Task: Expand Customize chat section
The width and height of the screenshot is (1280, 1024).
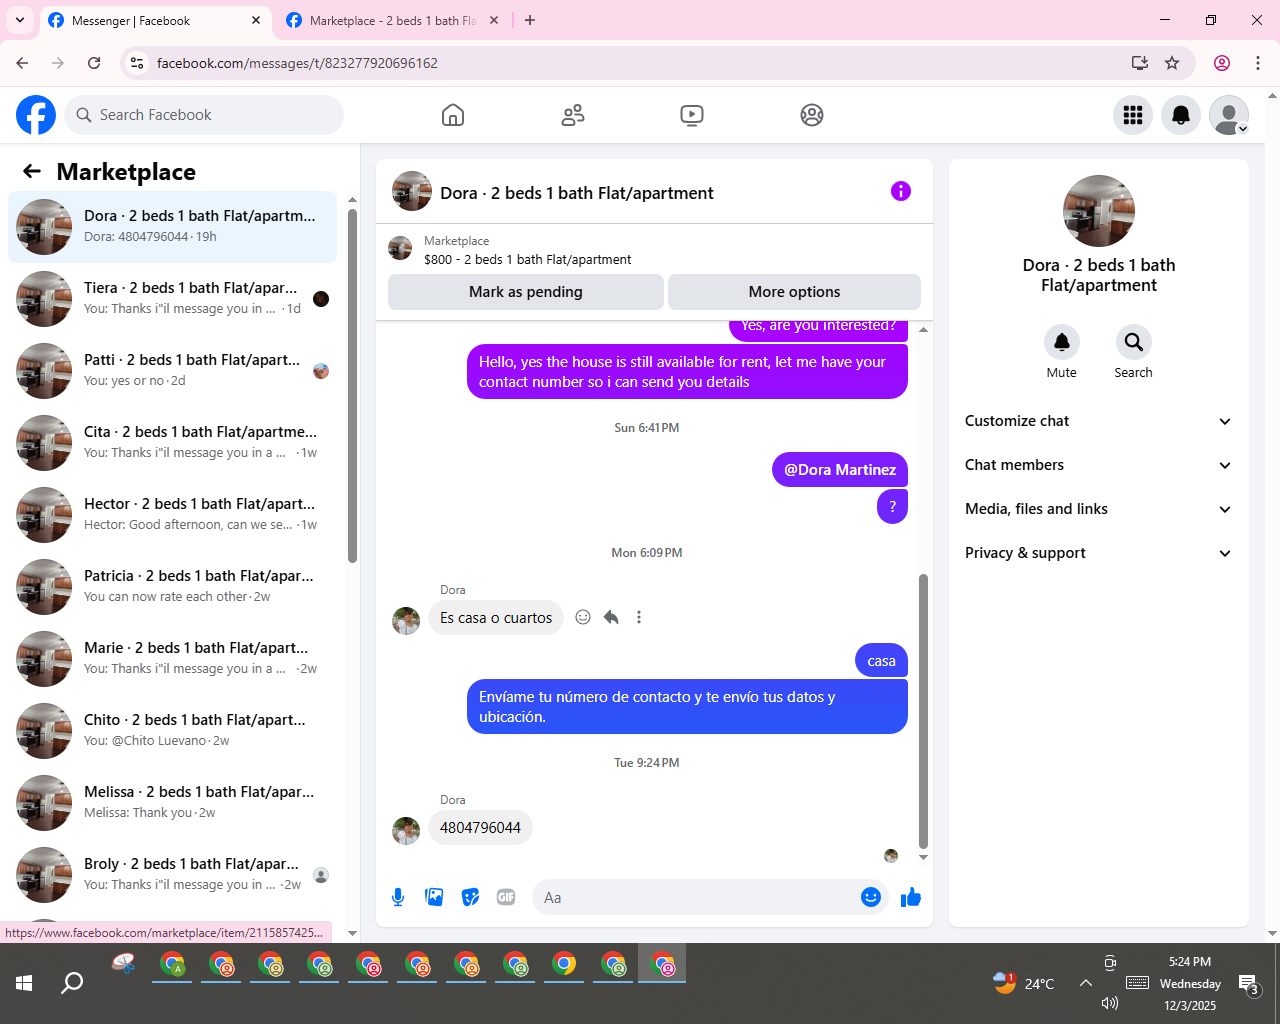Action: 1099,421
